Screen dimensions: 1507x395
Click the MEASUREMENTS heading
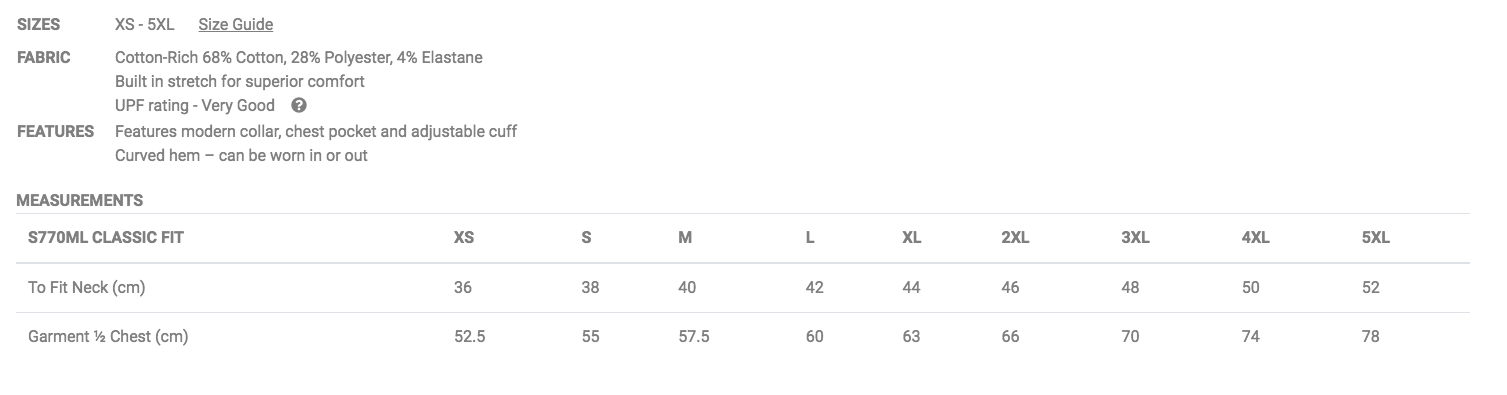(80, 200)
